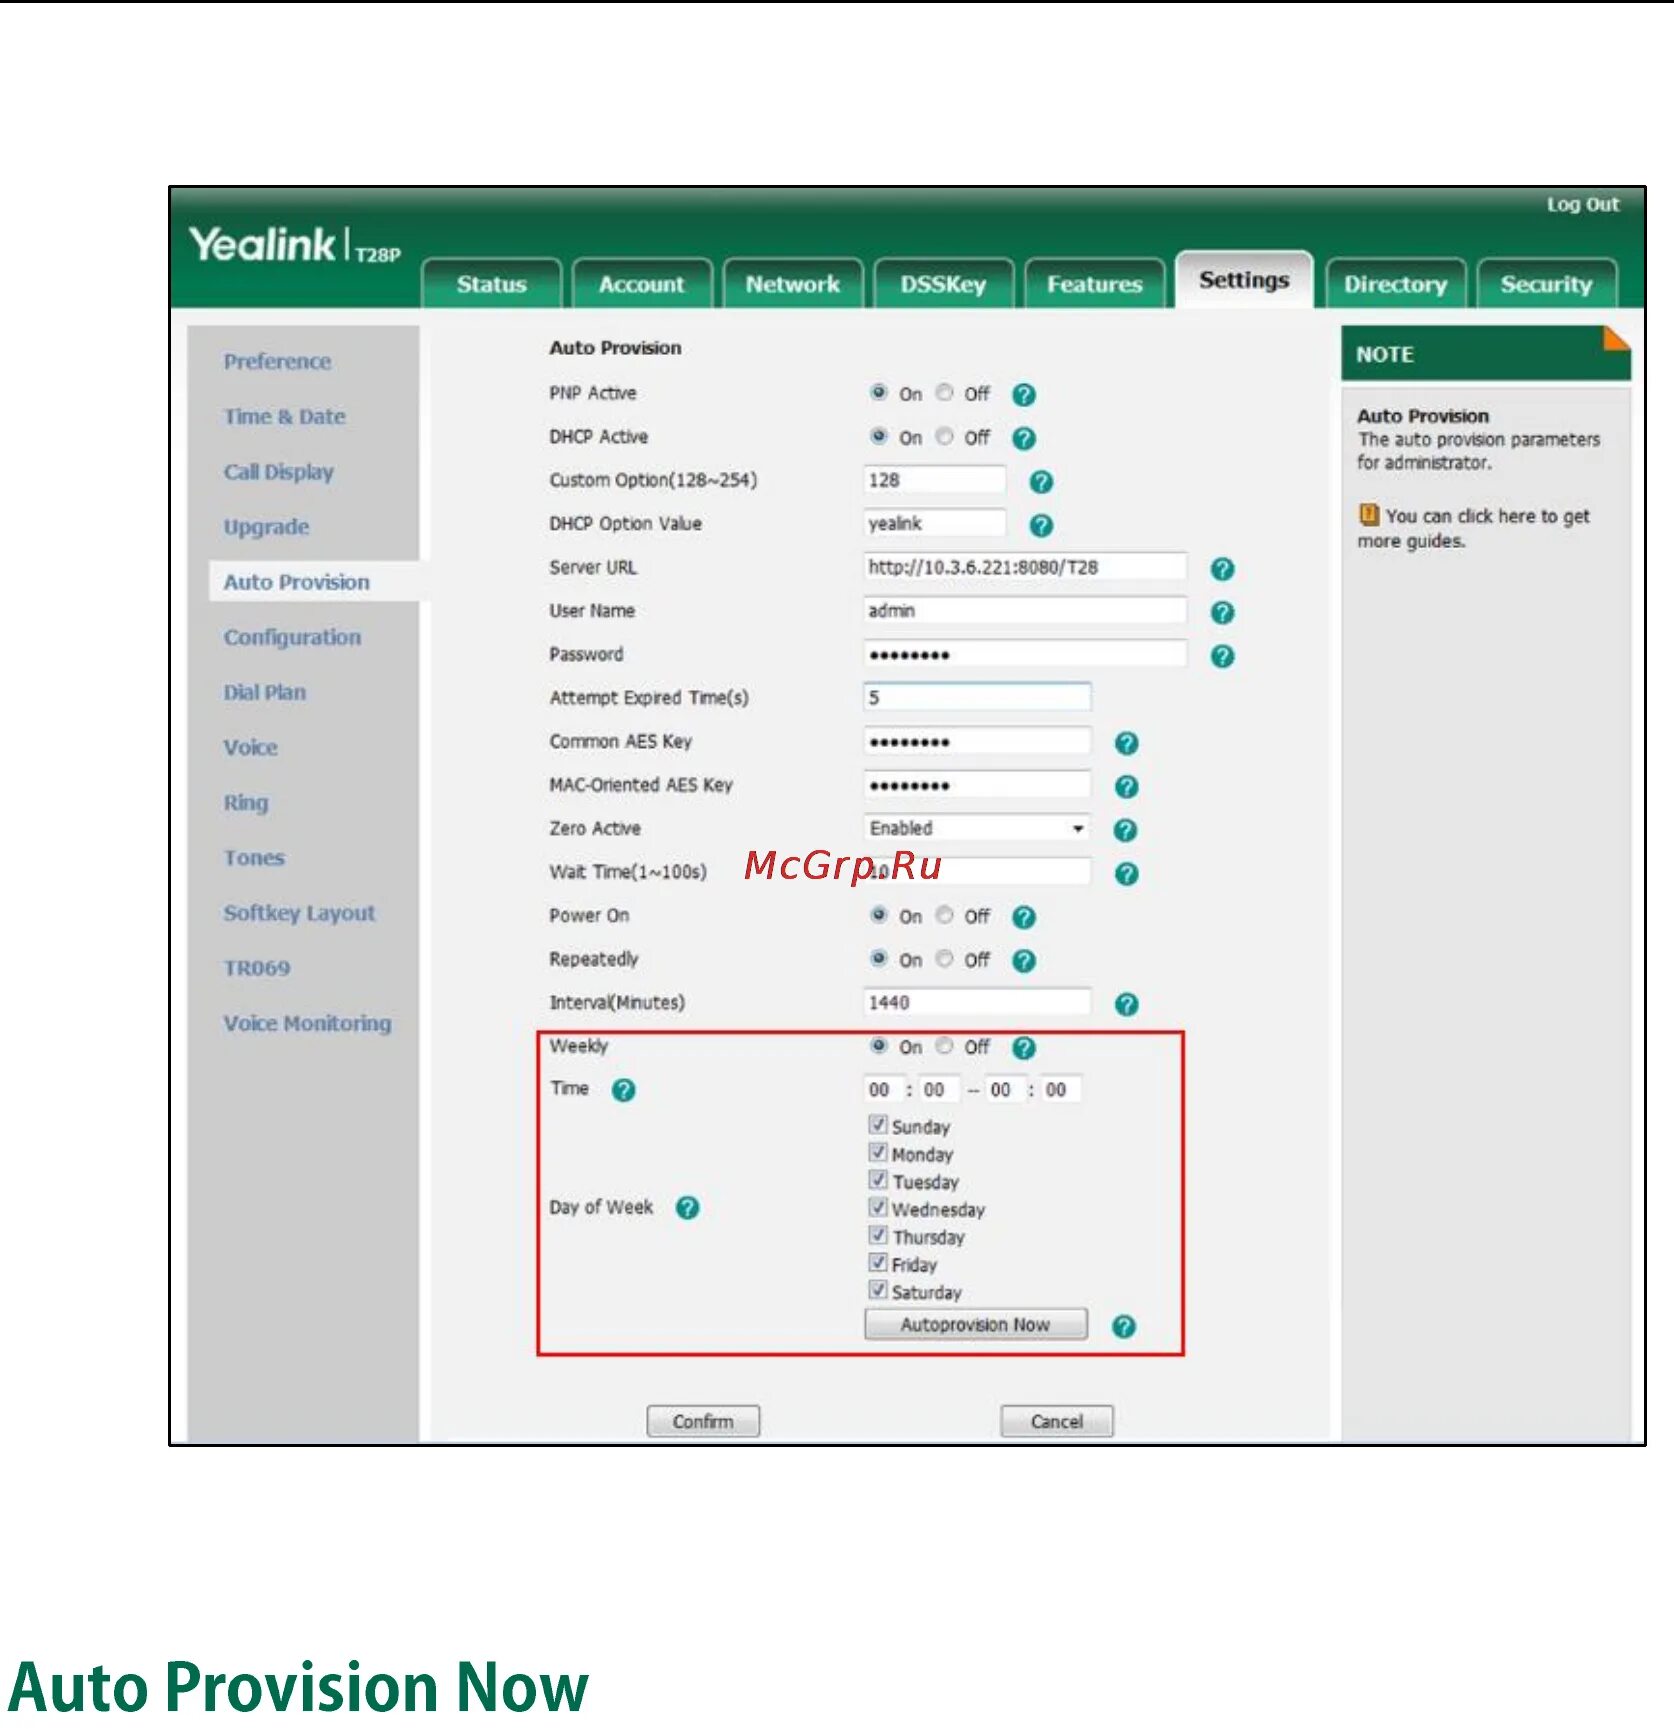1674x1729 pixels.
Task: Click the Autoprovision Now button
Action: [975, 1325]
